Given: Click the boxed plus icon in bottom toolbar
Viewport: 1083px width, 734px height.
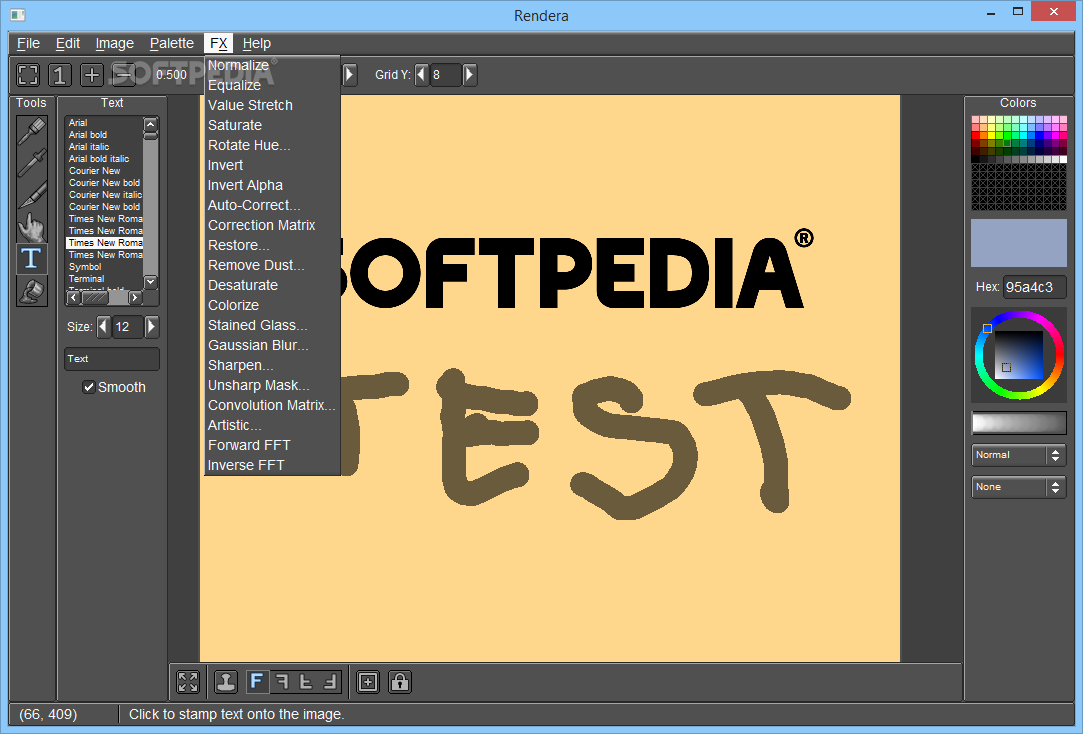Looking at the screenshot, I should (368, 682).
